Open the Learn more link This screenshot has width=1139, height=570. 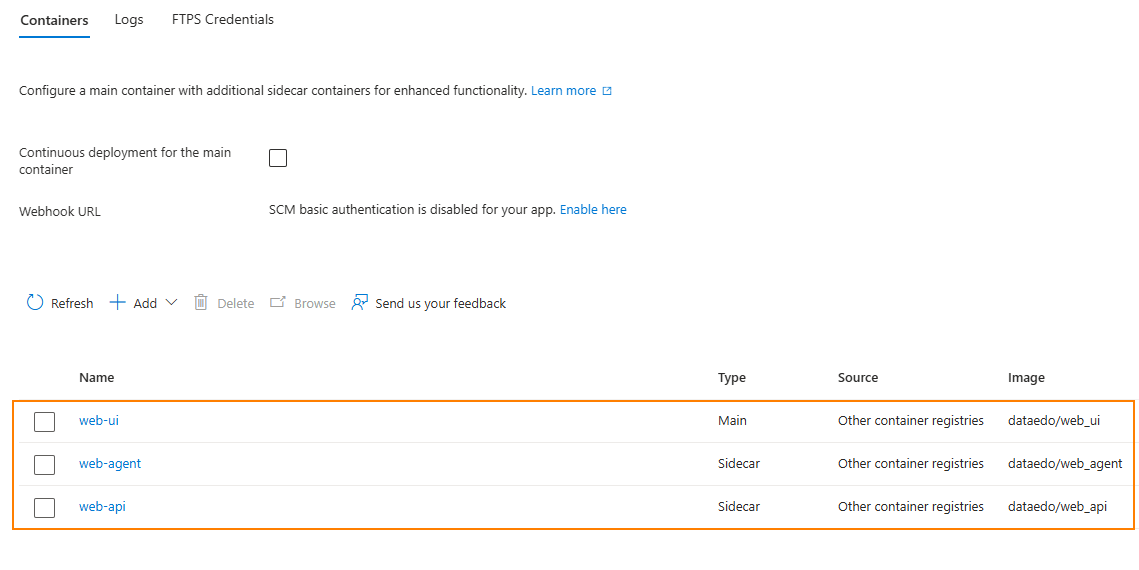pos(563,91)
